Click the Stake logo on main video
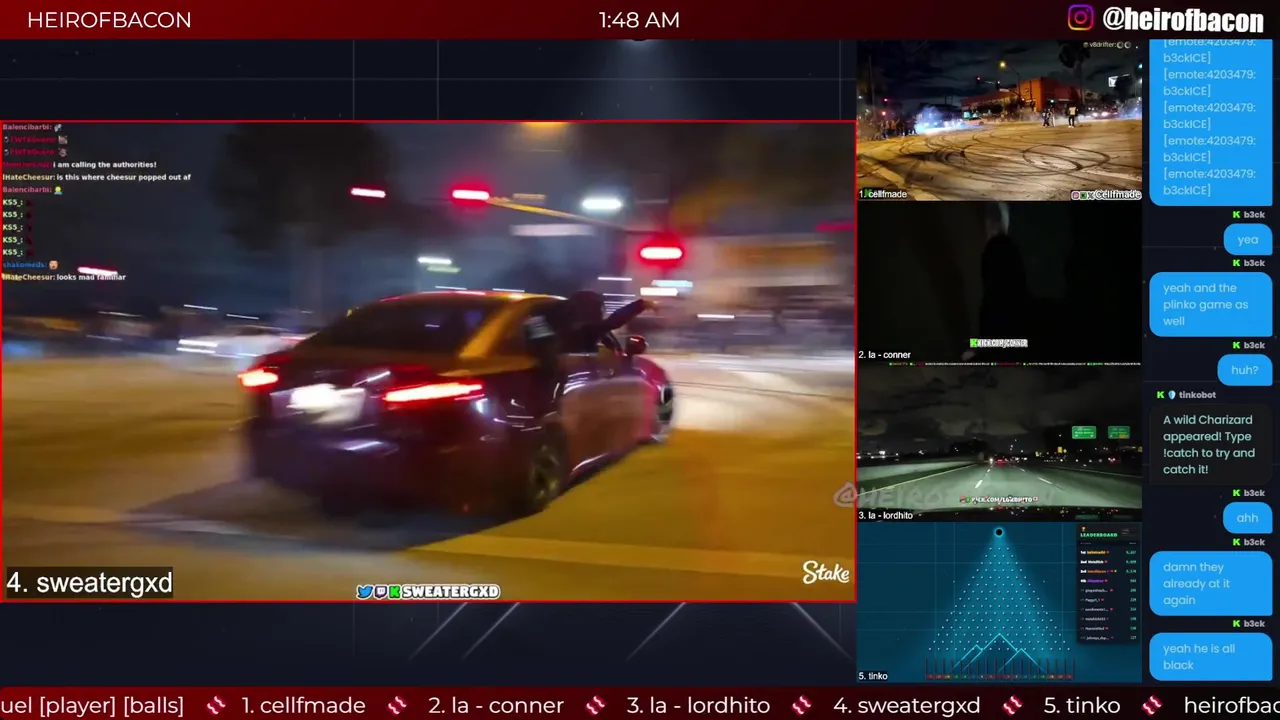 [825, 572]
